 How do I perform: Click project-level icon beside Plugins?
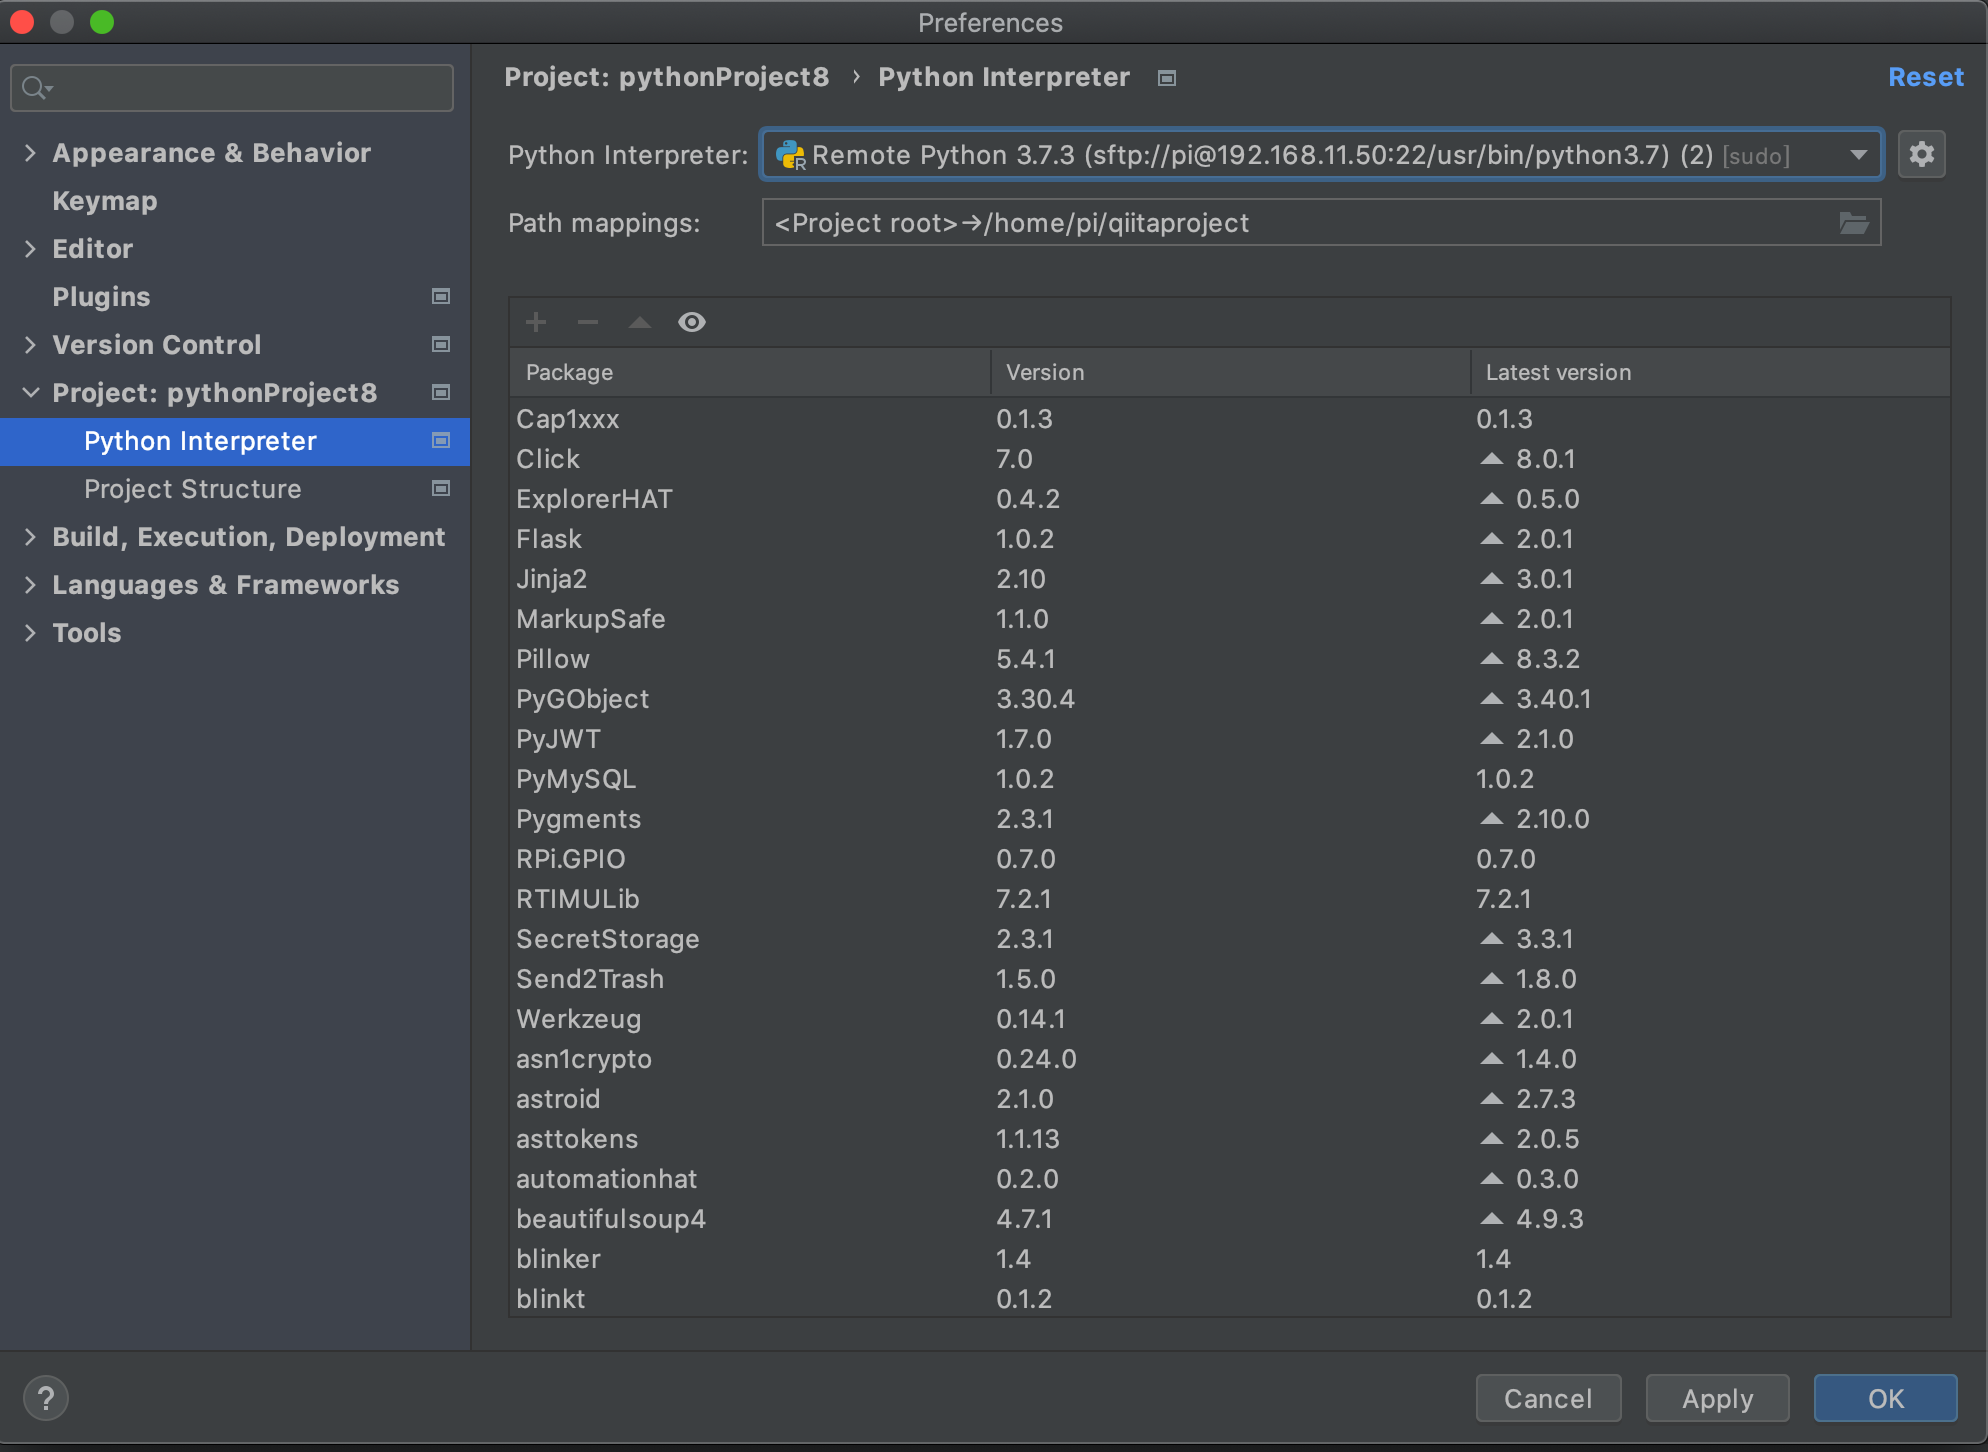click(x=440, y=297)
